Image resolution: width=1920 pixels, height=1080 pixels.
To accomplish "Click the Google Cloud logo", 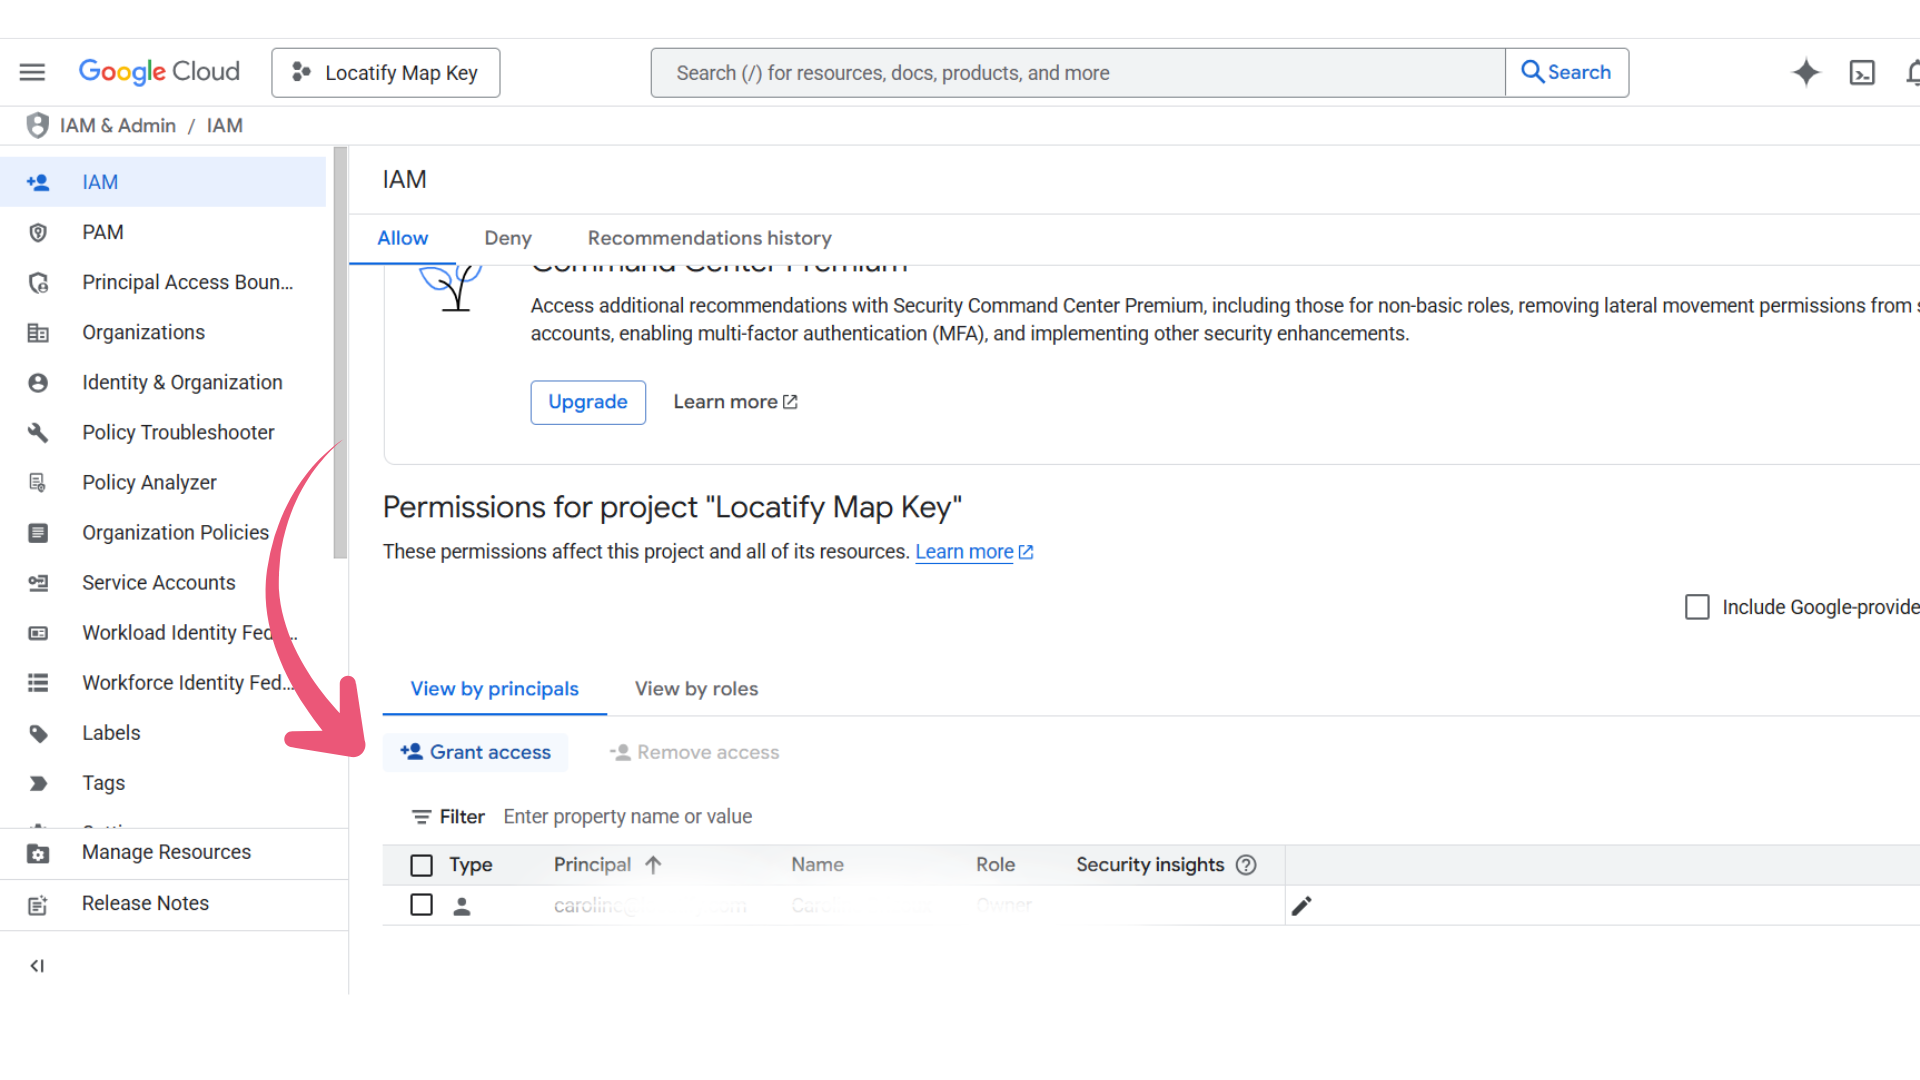I will click(x=159, y=72).
